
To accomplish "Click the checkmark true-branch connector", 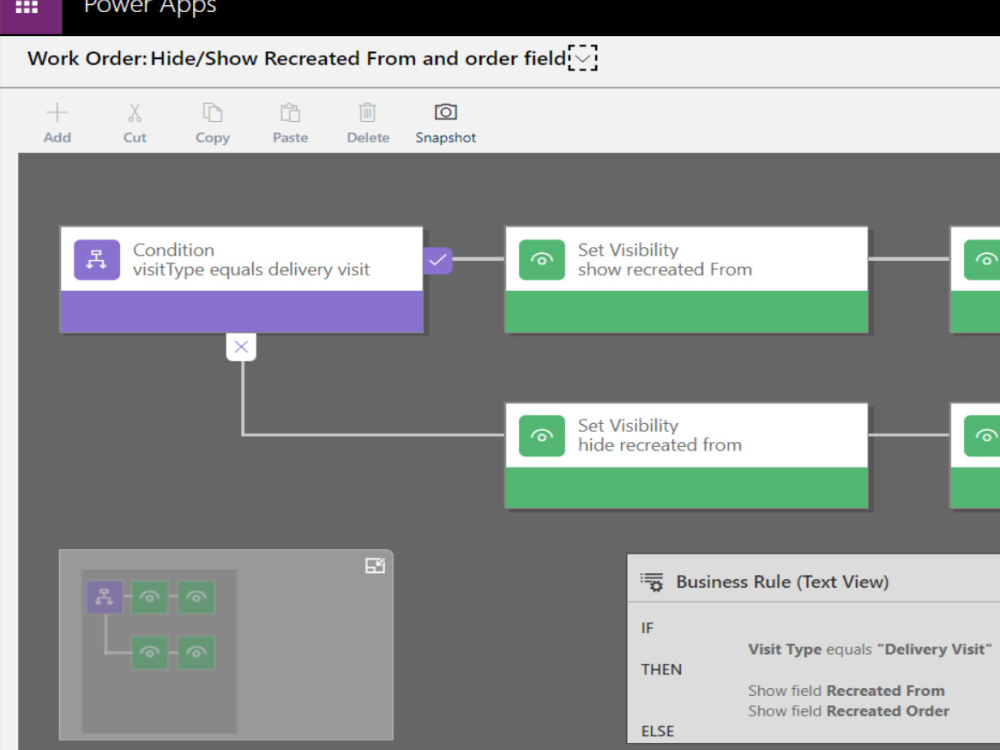I will coord(438,260).
